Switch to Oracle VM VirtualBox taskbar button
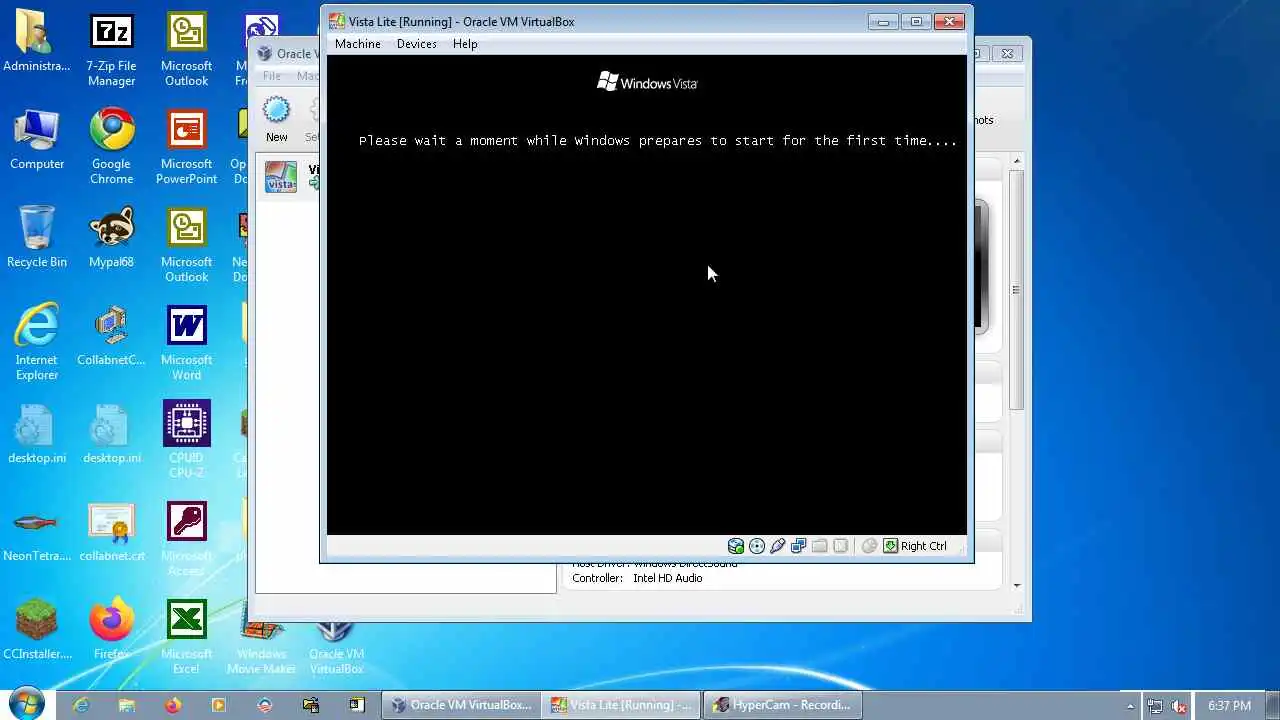 [x=461, y=705]
